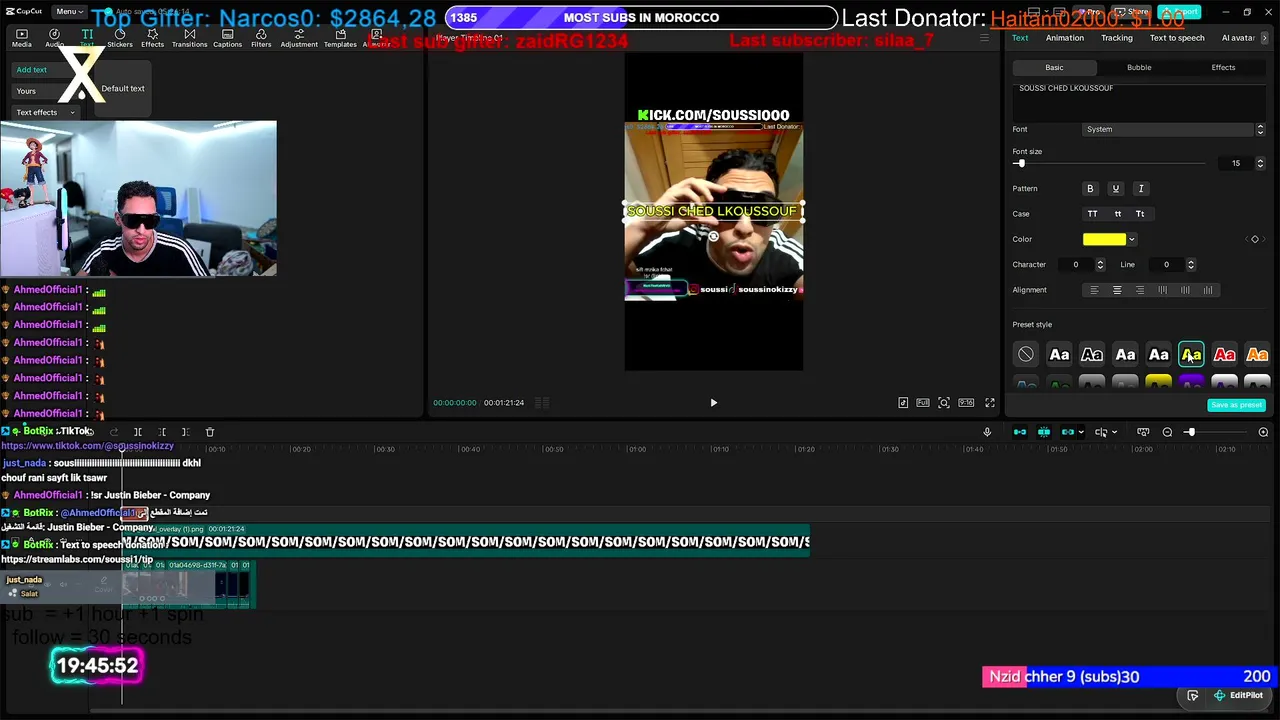The height and width of the screenshot is (720, 1280).
Task: Select the no preset style option
Action: click(1026, 355)
